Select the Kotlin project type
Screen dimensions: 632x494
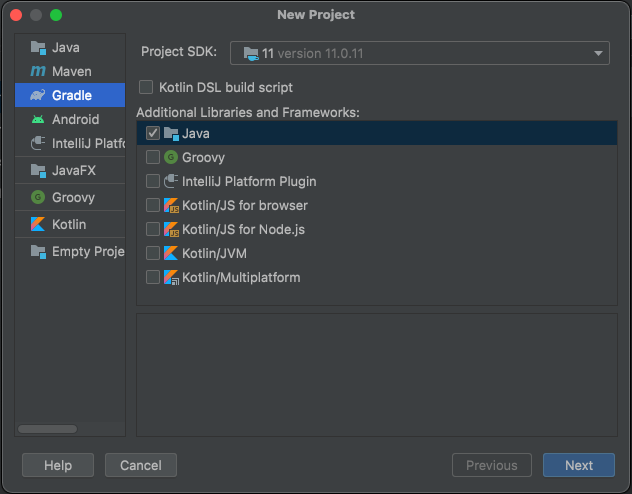point(70,224)
